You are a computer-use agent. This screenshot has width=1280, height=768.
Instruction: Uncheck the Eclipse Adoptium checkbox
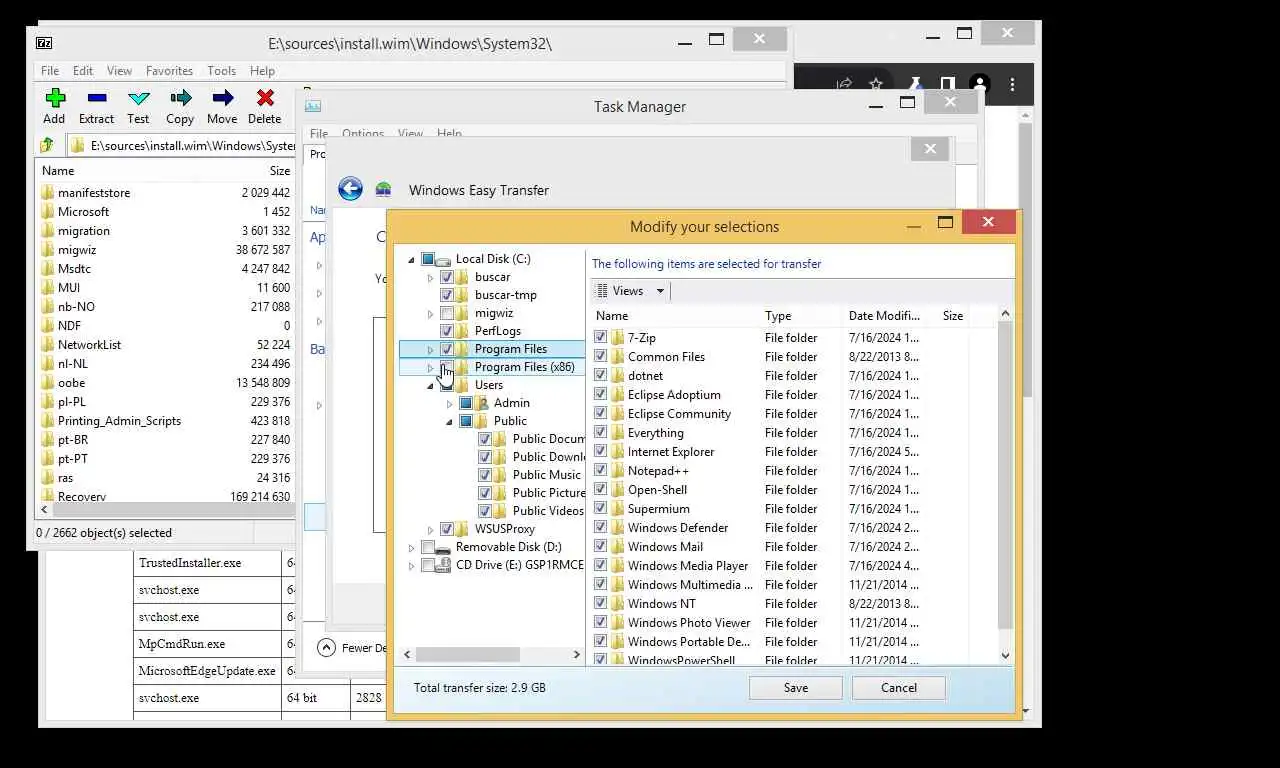(600, 394)
